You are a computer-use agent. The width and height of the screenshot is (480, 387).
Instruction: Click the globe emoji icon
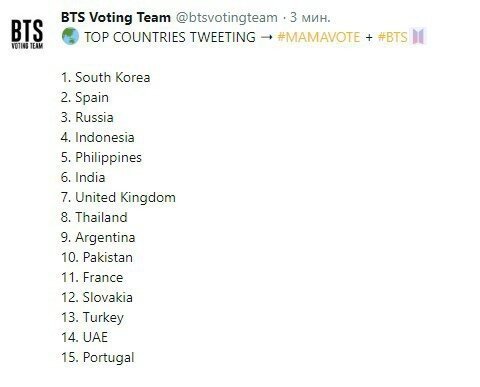coord(70,36)
